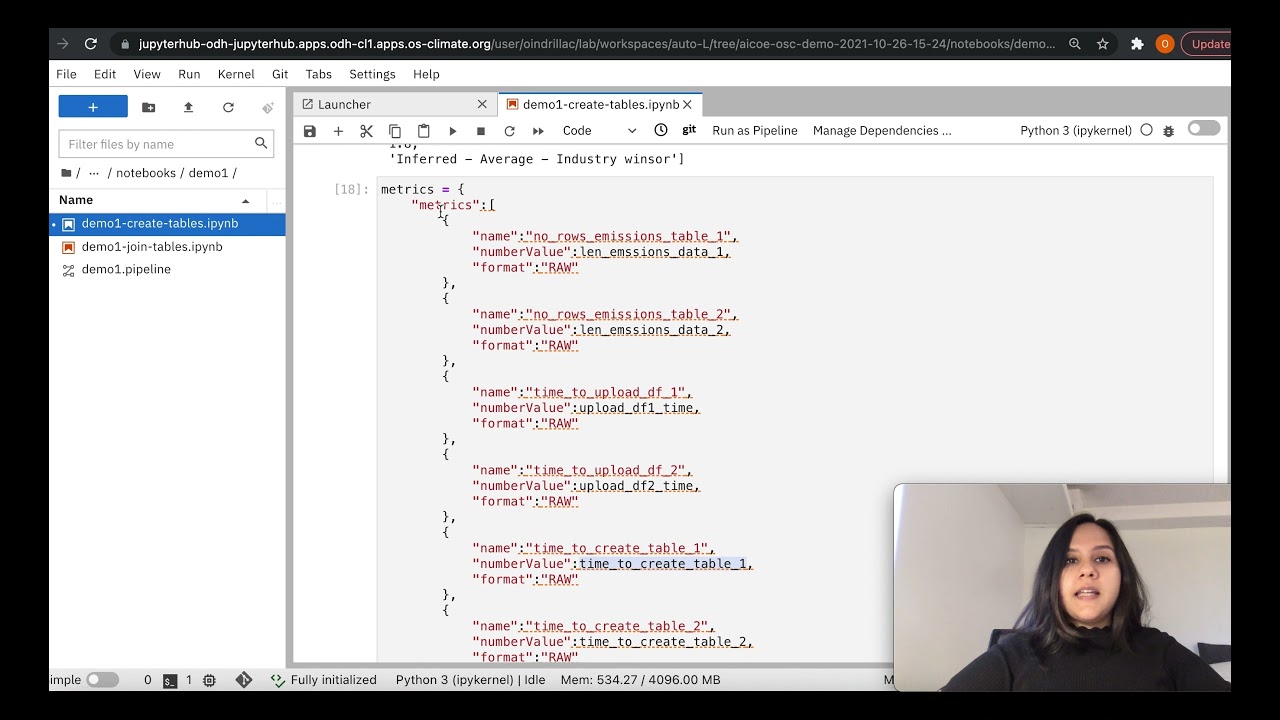
Task: Click the browser address bar URL
Action: [x=596, y=44]
